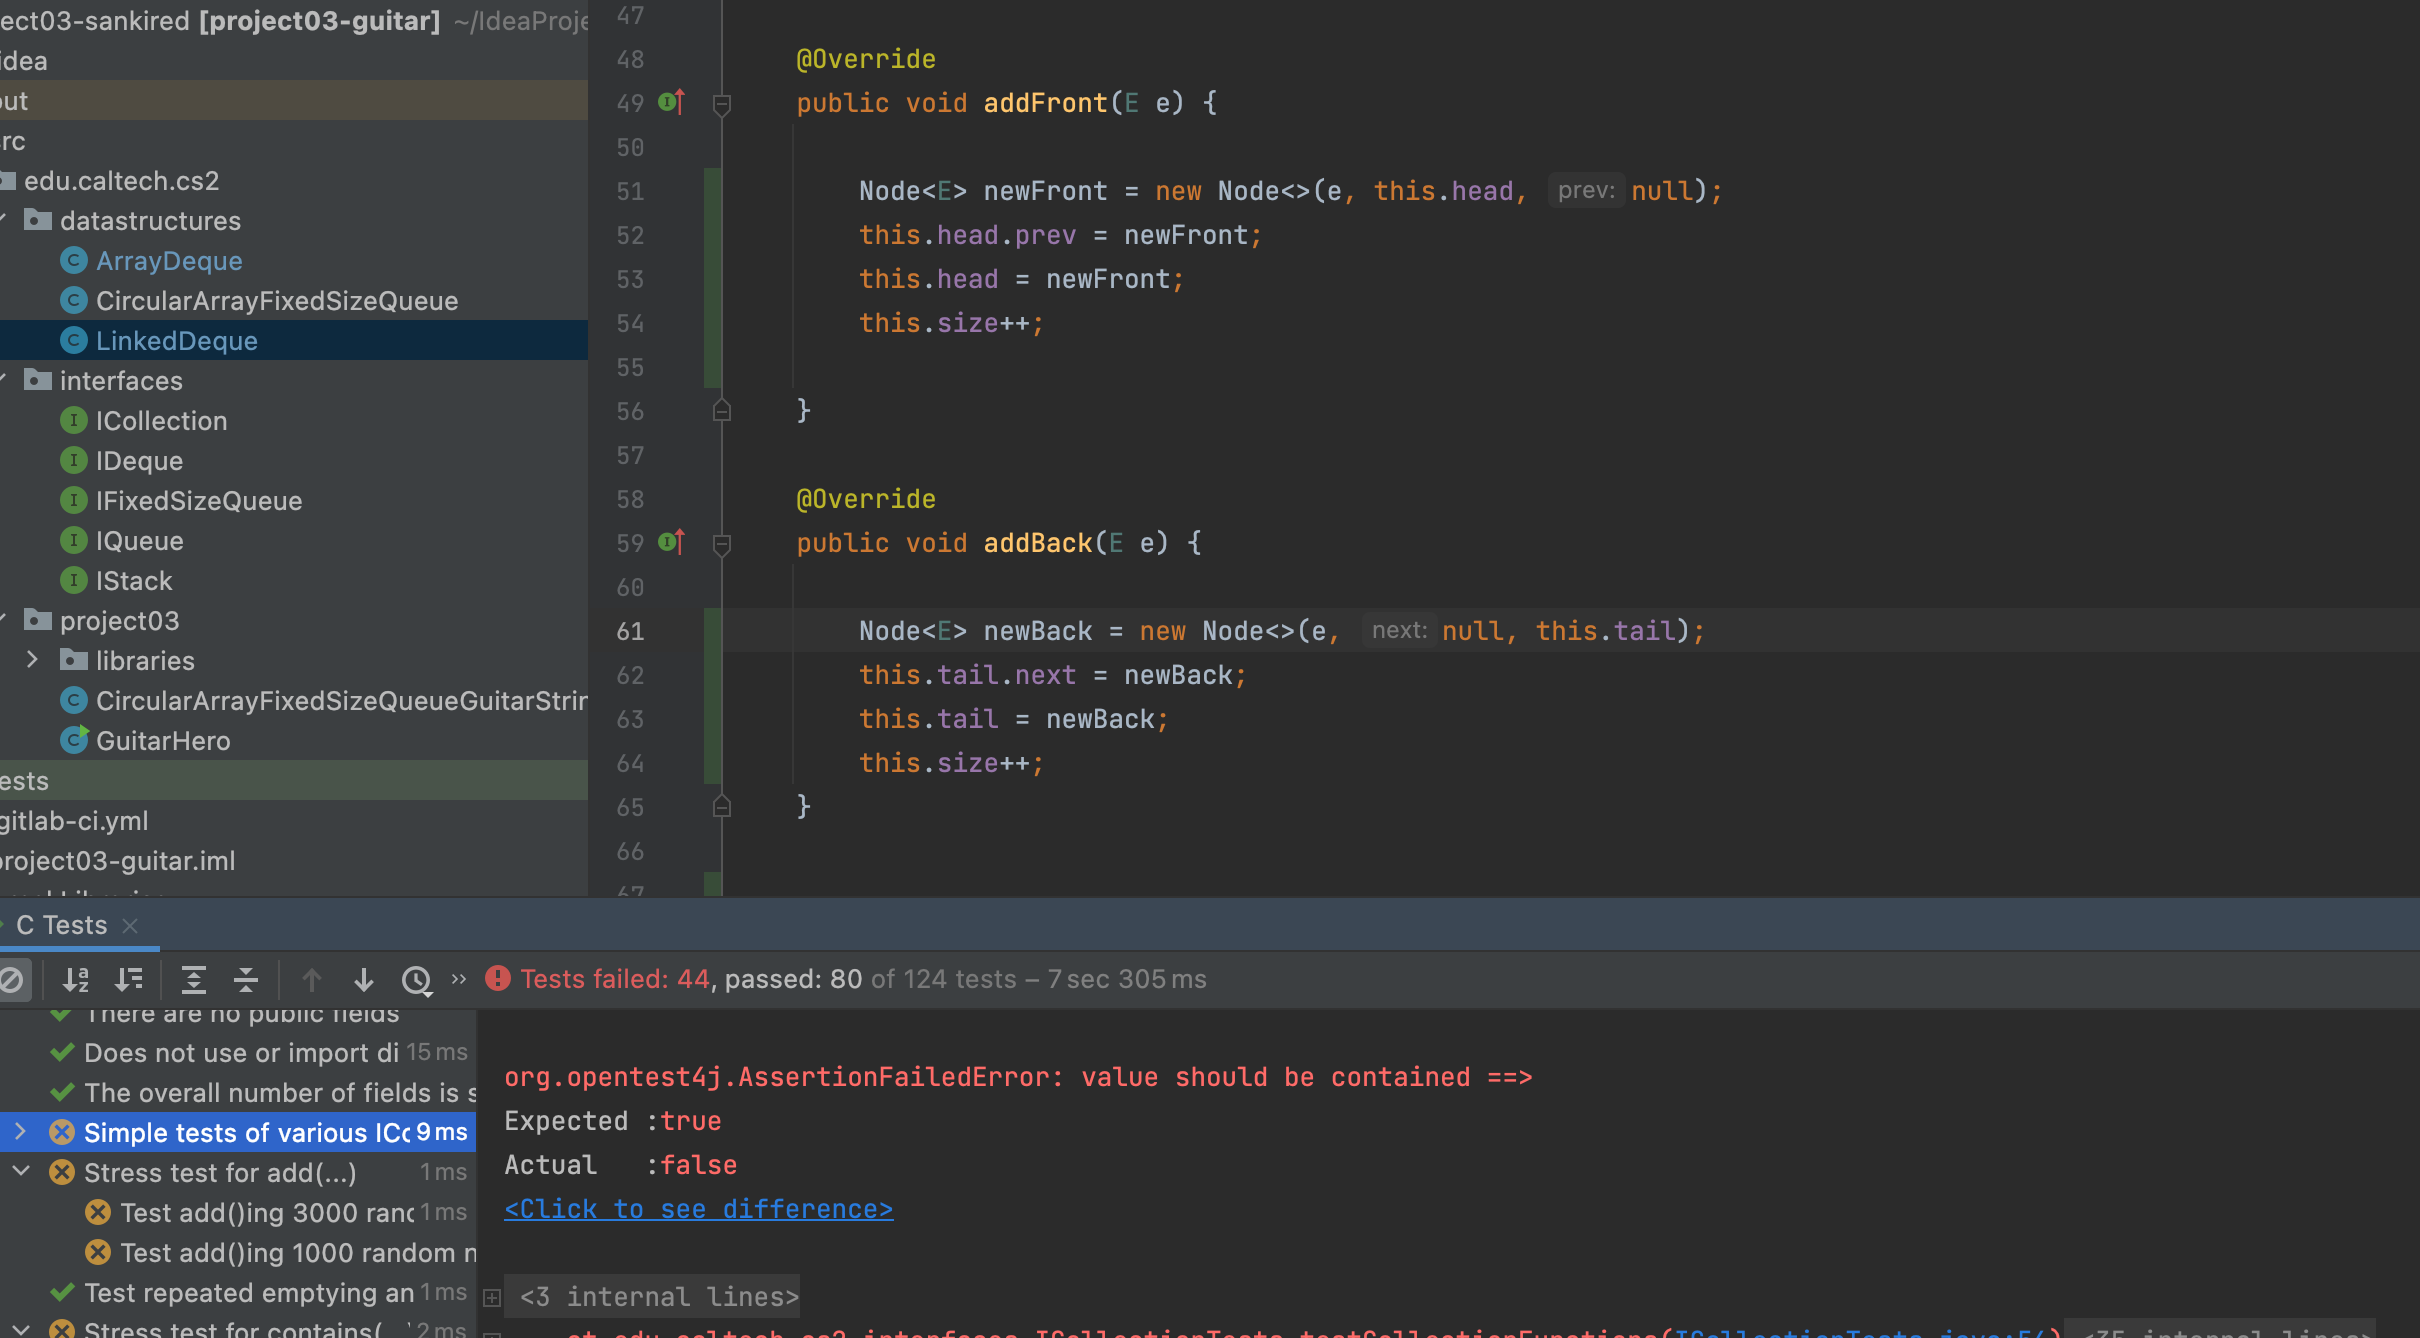The height and width of the screenshot is (1338, 2420).
Task: Click the Expand All tests icon
Action: (193, 979)
